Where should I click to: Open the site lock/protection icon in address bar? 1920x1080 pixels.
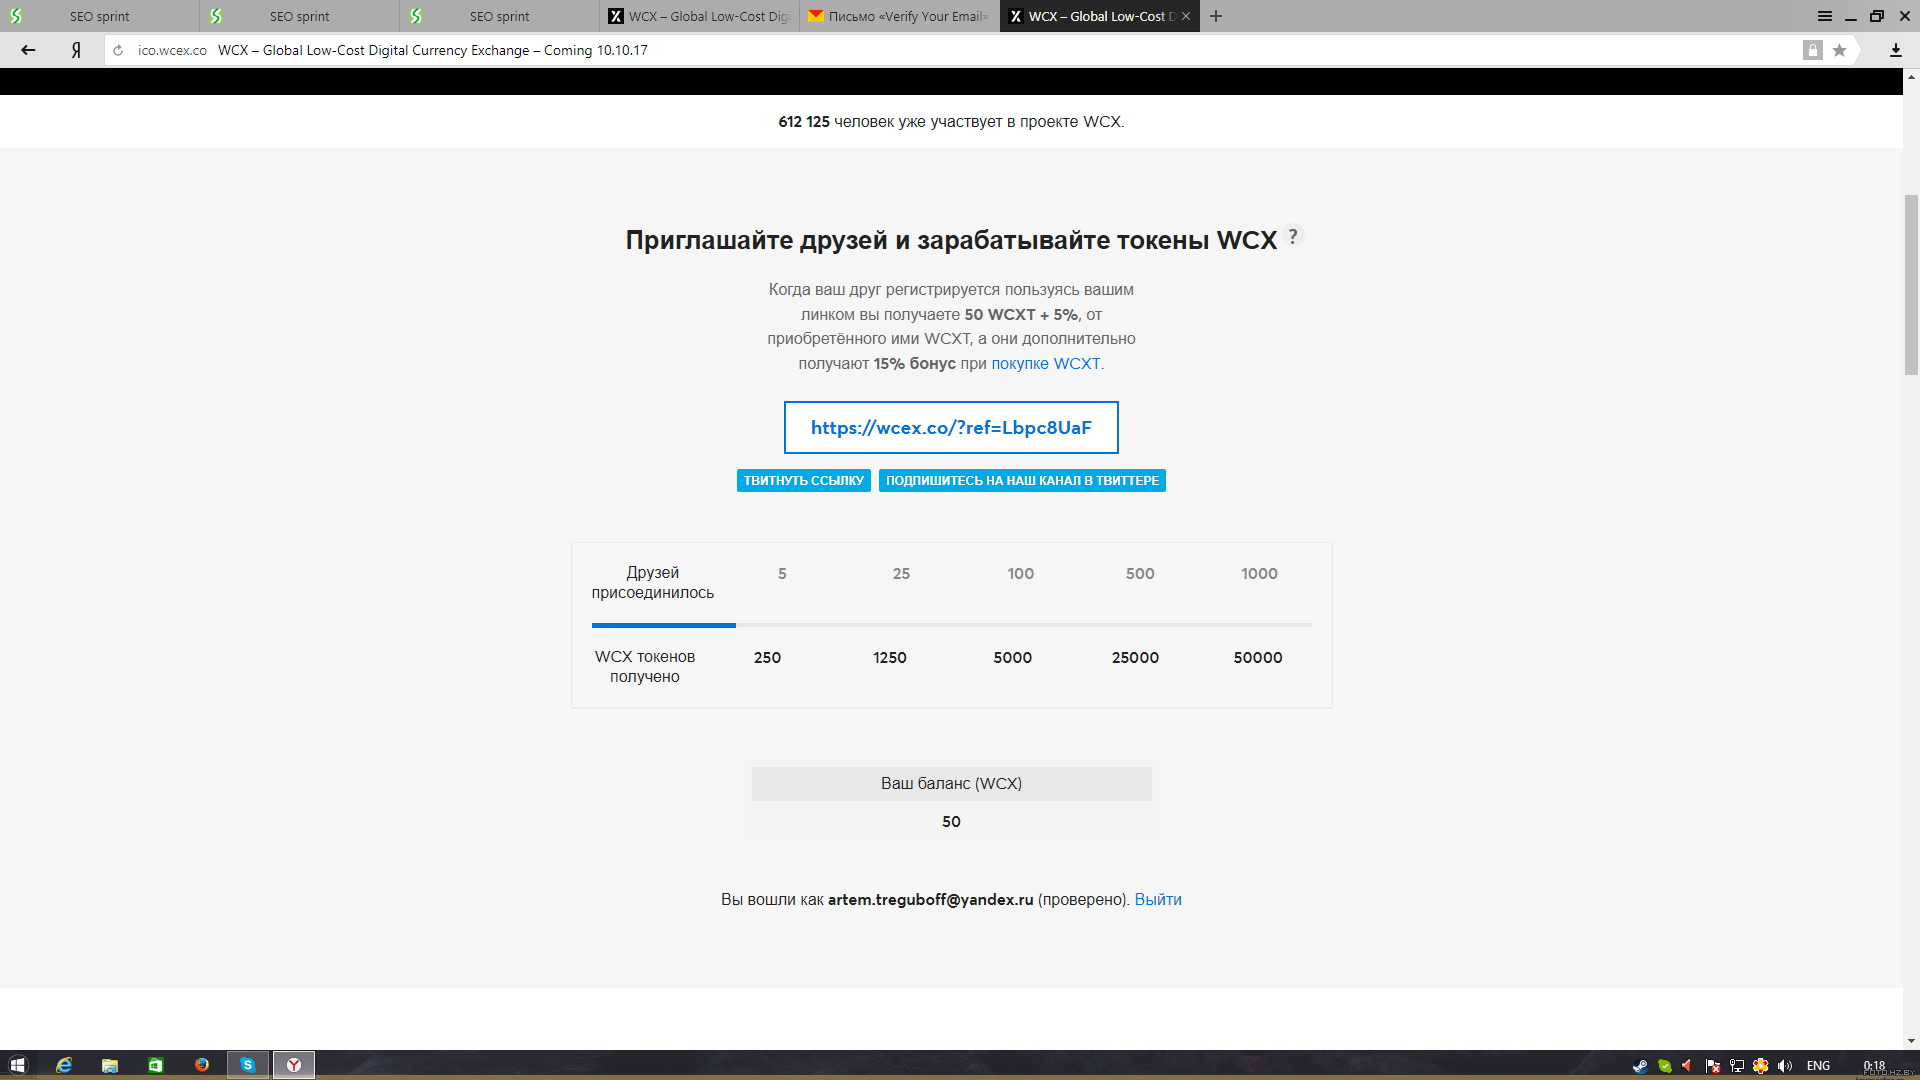pyautogui.click(x=1812, y=50)
